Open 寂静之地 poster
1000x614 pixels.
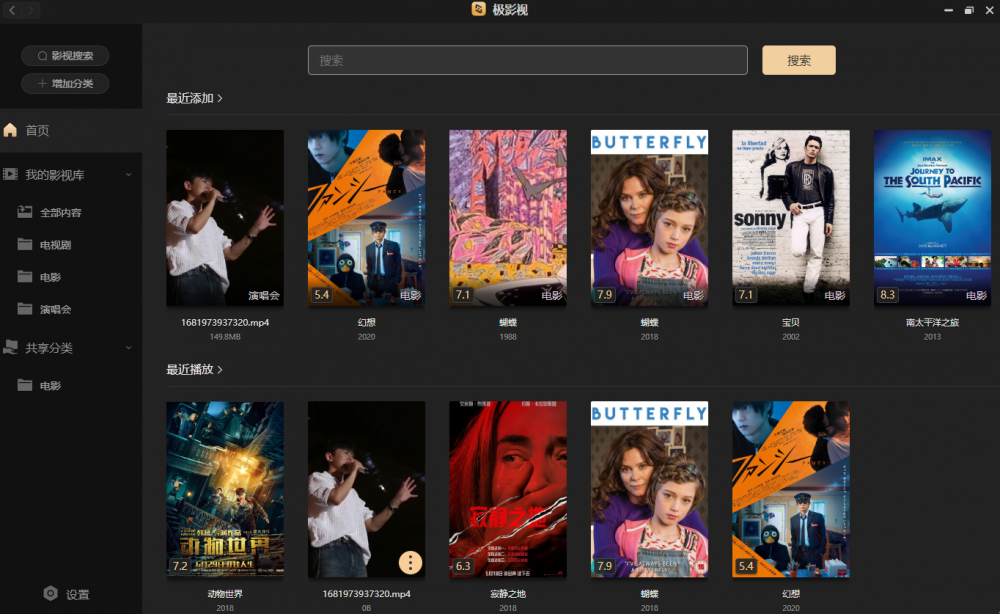pyautogui.click(x=508, y=489)
